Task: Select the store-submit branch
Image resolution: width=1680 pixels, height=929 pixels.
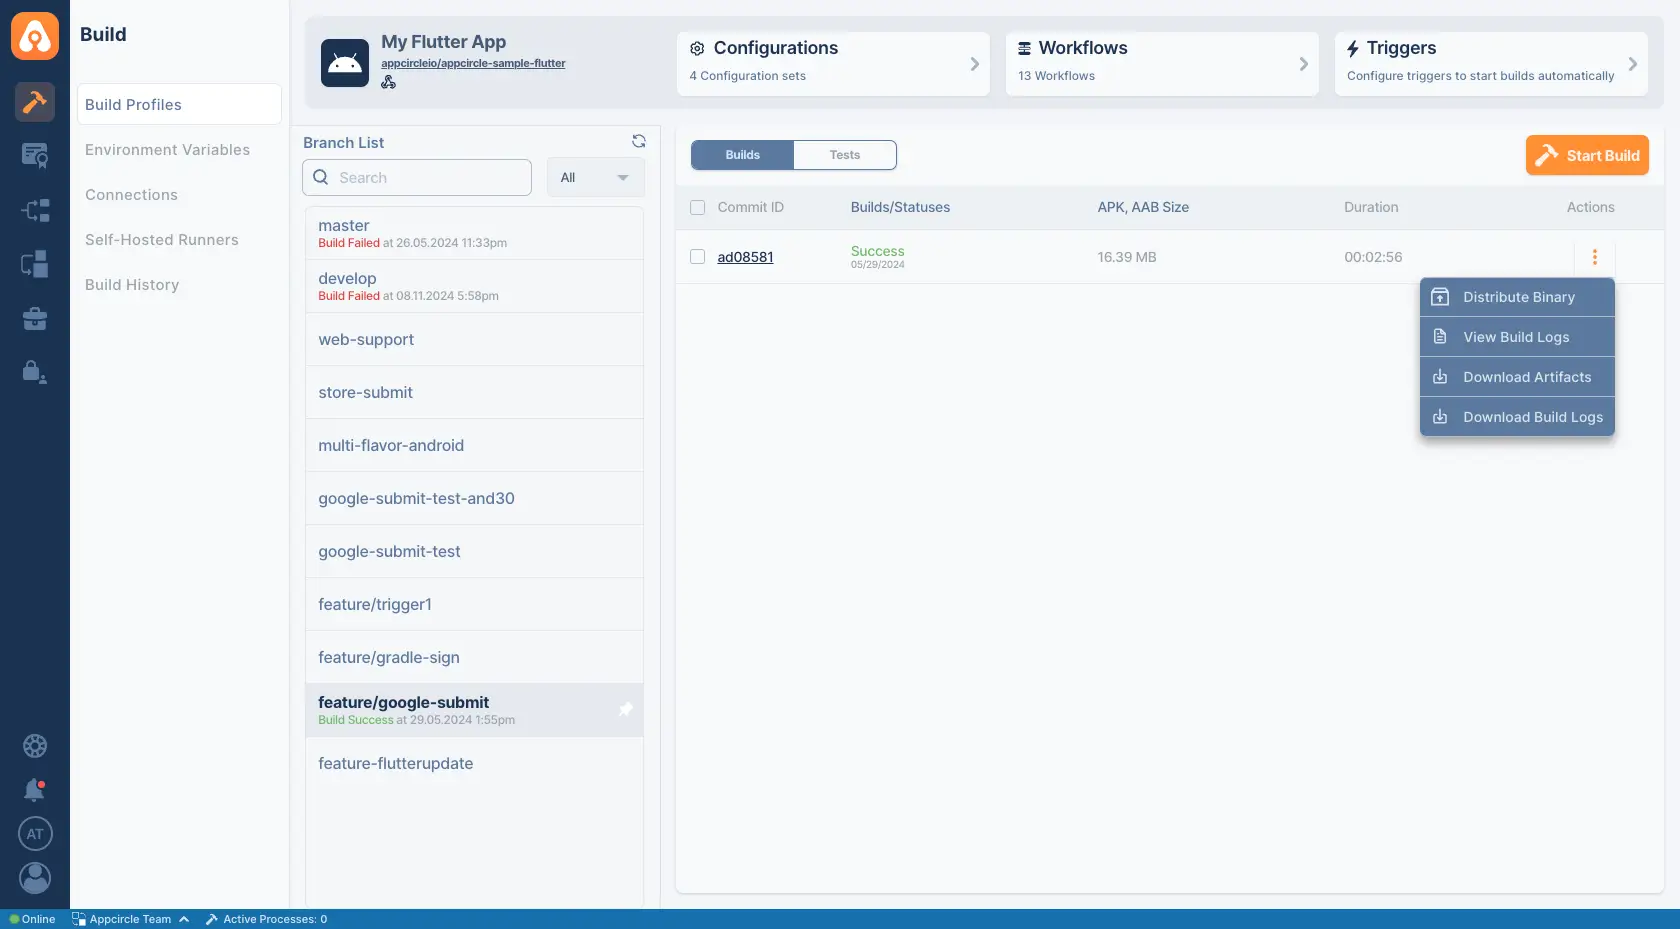Action: (x=474, y=392)
